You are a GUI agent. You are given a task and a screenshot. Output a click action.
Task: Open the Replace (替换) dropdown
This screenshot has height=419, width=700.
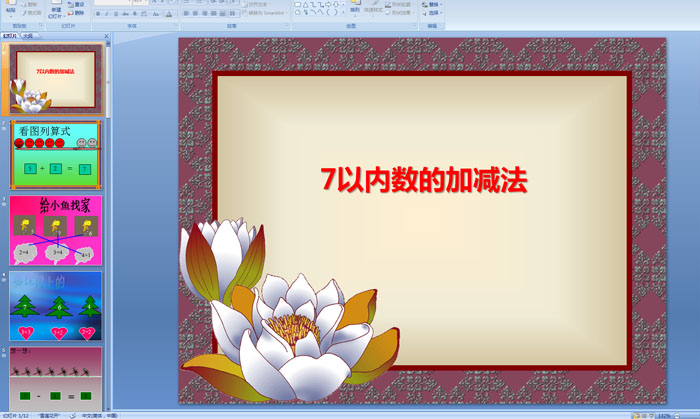[x=432, y=4]
